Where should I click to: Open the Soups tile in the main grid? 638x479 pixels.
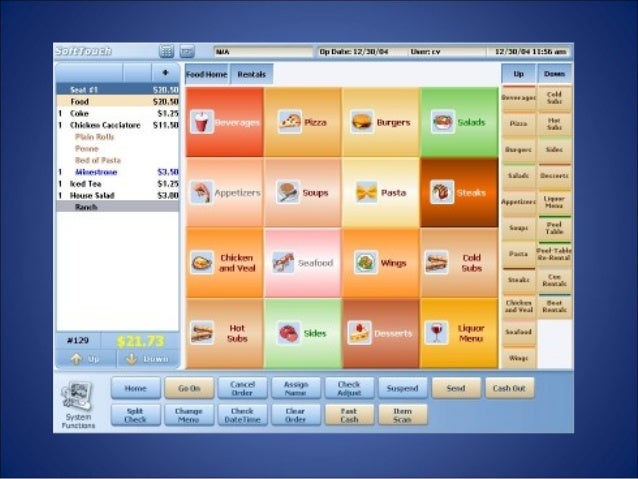coord(303,192)
